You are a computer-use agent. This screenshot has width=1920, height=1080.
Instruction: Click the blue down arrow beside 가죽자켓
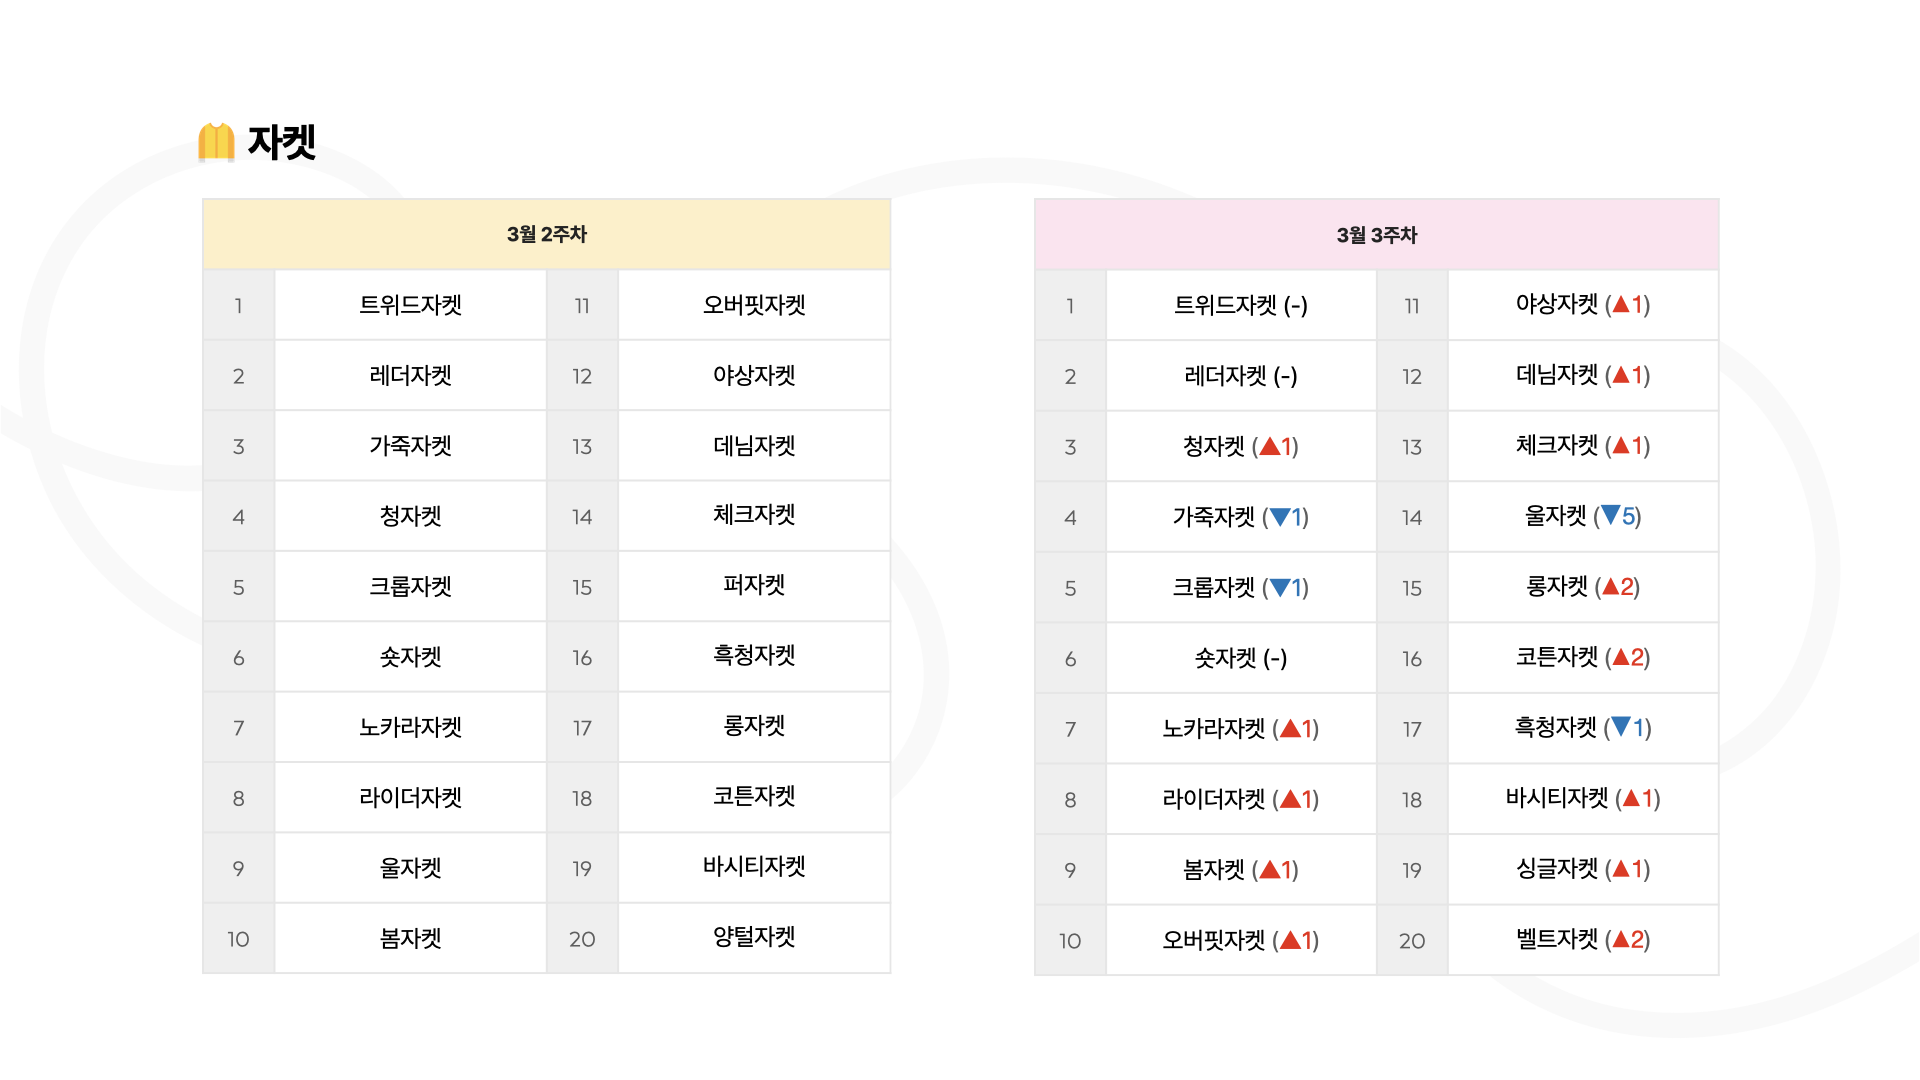(1279, 517)
